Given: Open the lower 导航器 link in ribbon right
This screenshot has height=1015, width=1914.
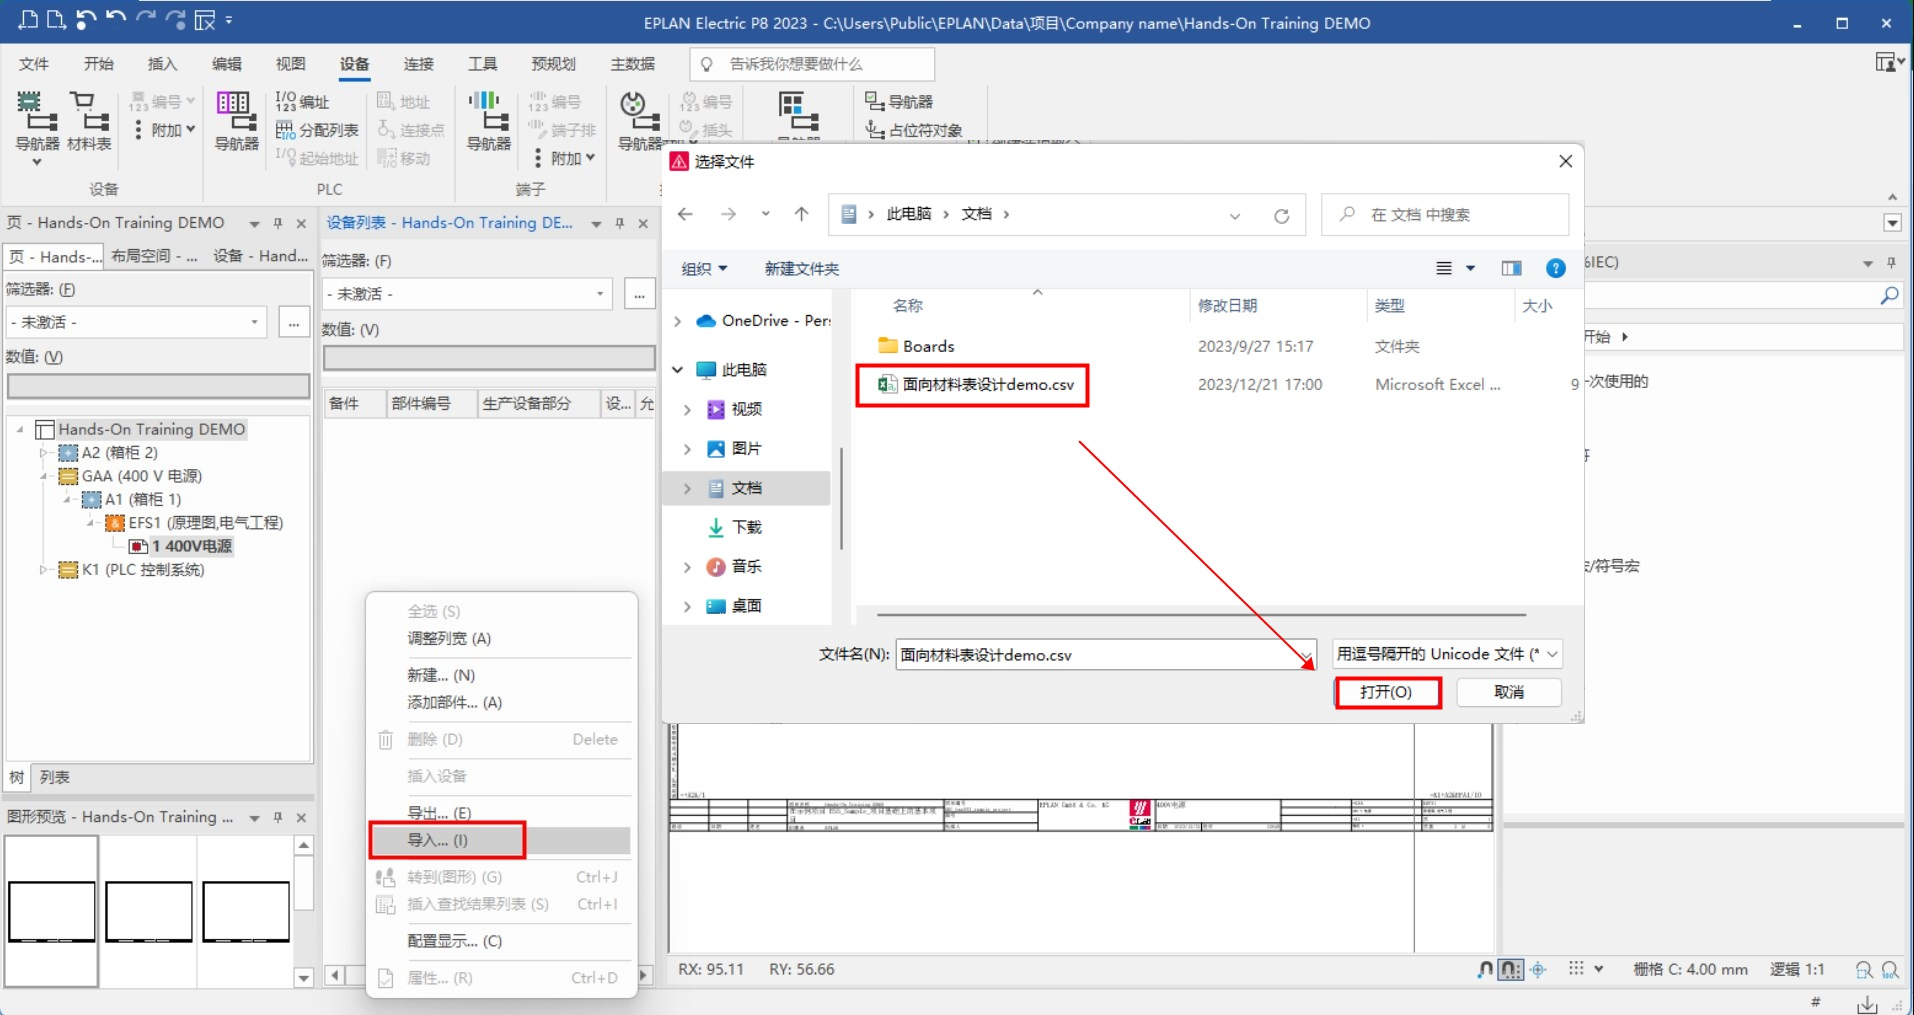Looking at the screenshot, I should (899, 101).
